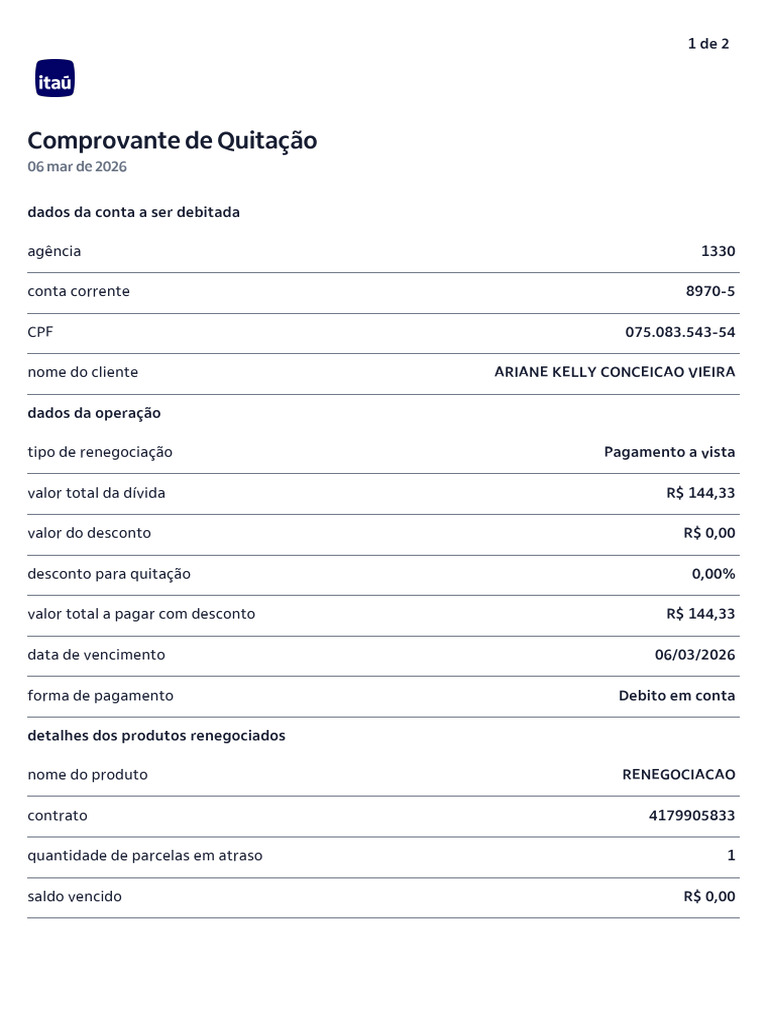Viewport: 768px width, 1024px height.
Task: Select the 0,00% discount percentage
Action: tap(713, 574)
